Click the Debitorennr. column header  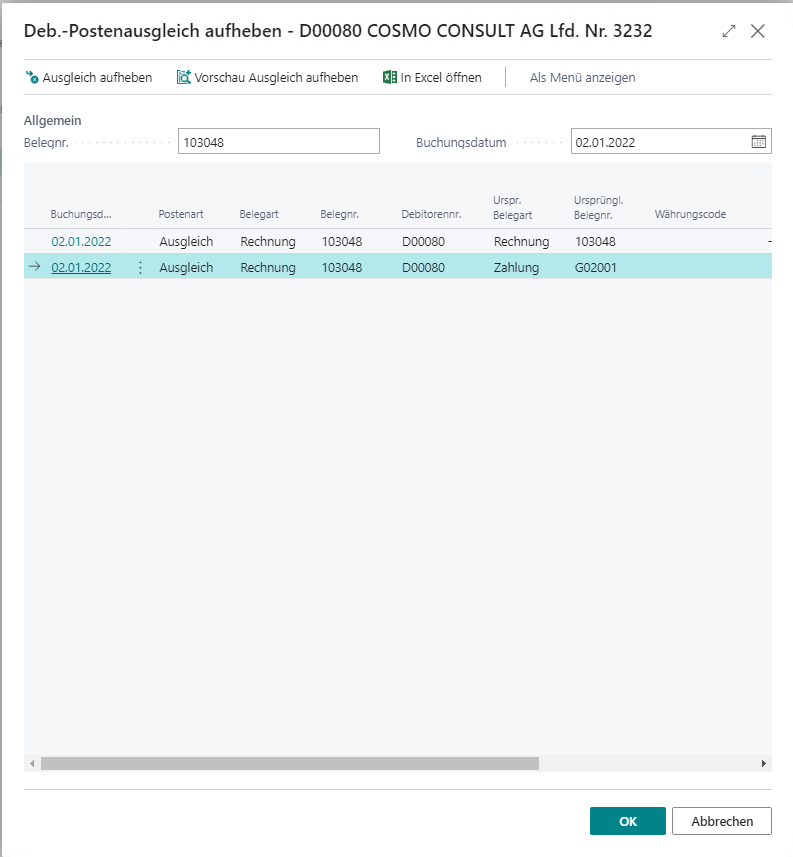coord(431,214)
